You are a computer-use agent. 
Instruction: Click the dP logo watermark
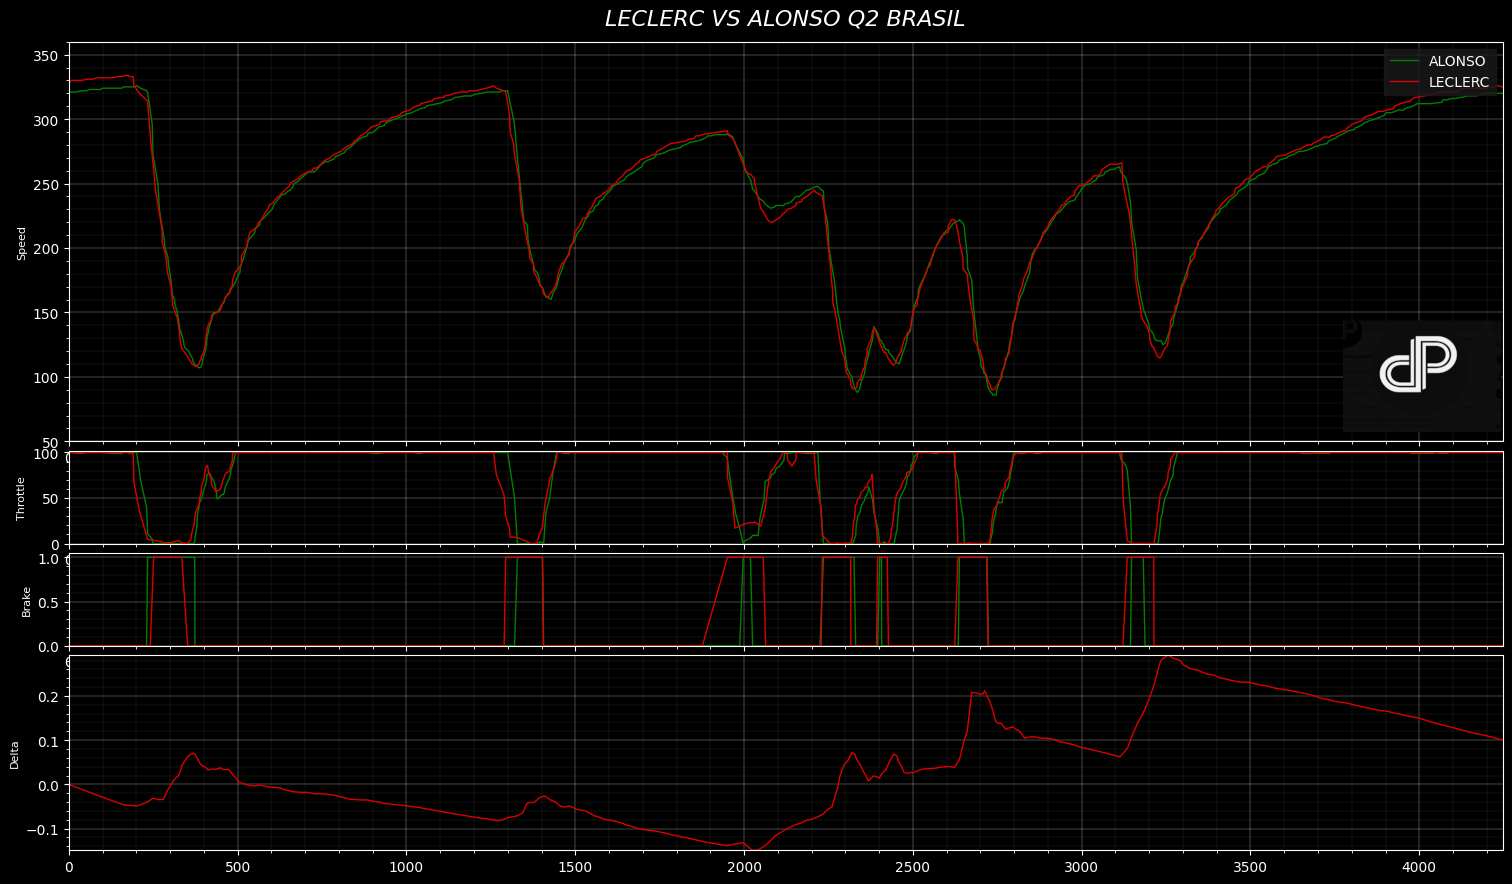tap(1420, 366)
